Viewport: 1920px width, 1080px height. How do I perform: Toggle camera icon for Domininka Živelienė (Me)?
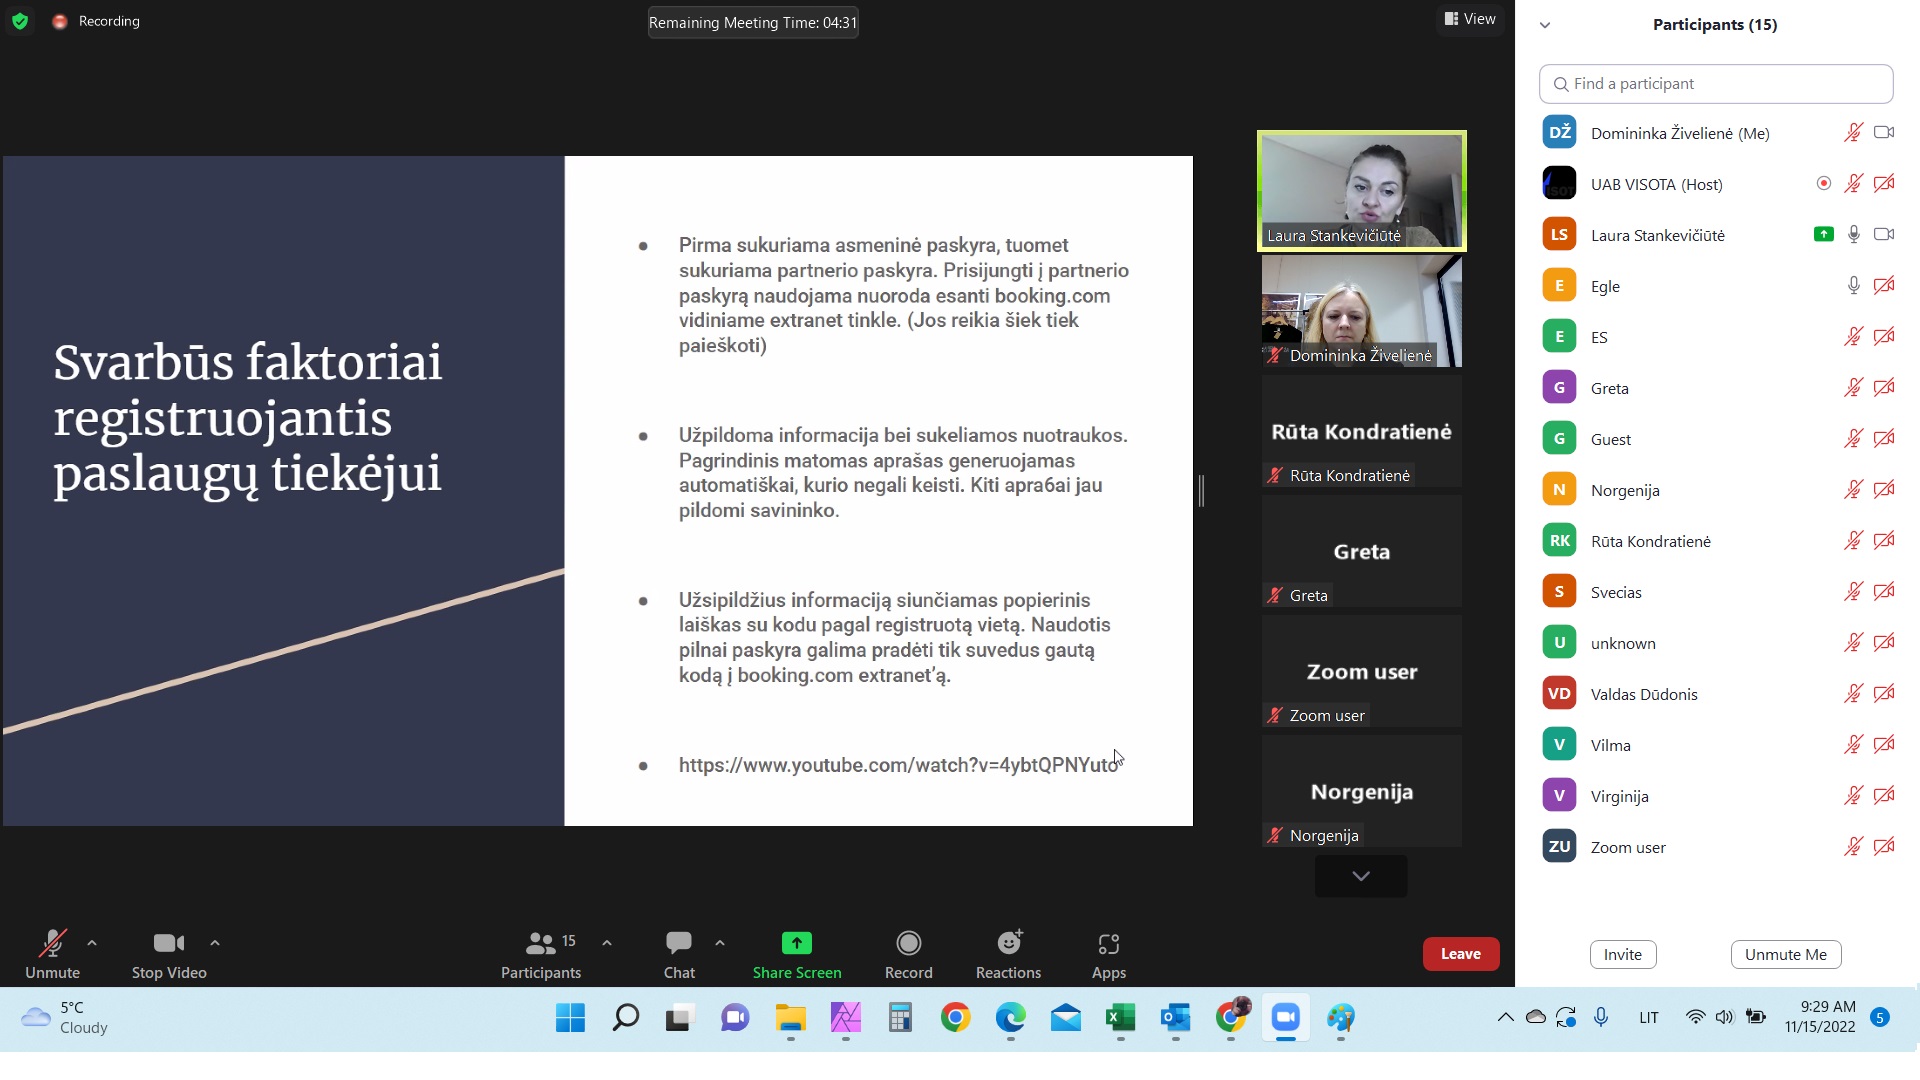point(1884,133)
